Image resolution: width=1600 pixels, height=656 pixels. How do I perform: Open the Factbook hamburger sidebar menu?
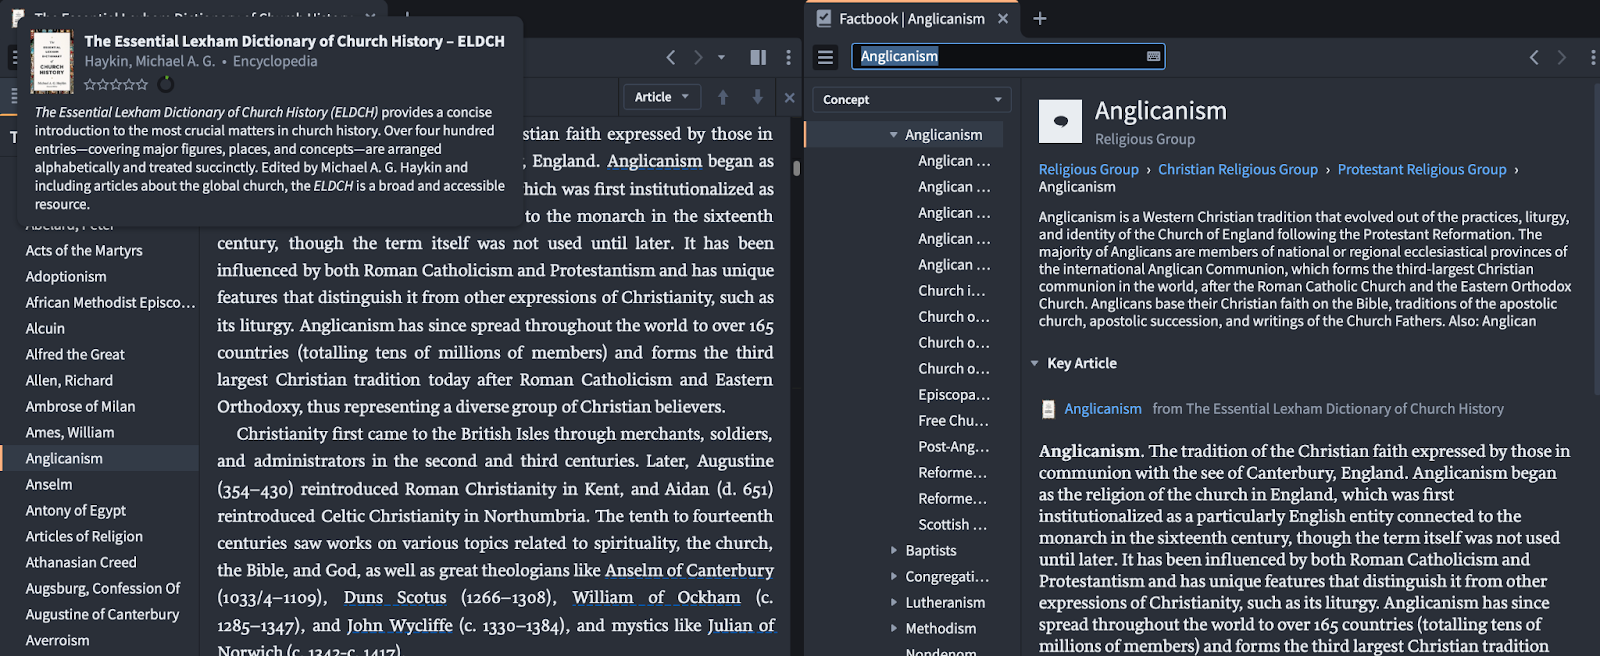825,57
